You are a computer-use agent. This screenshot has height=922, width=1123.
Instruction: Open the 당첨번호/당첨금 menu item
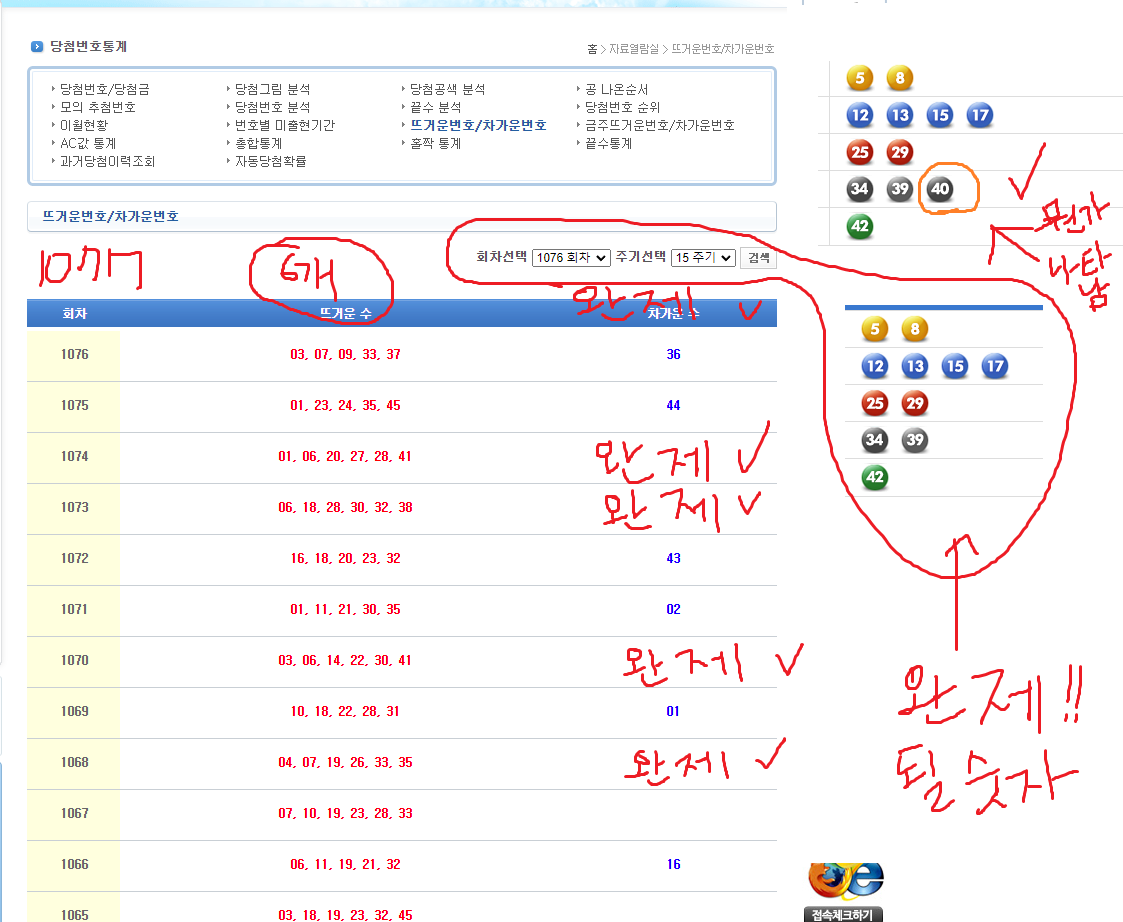pos(105,89)
